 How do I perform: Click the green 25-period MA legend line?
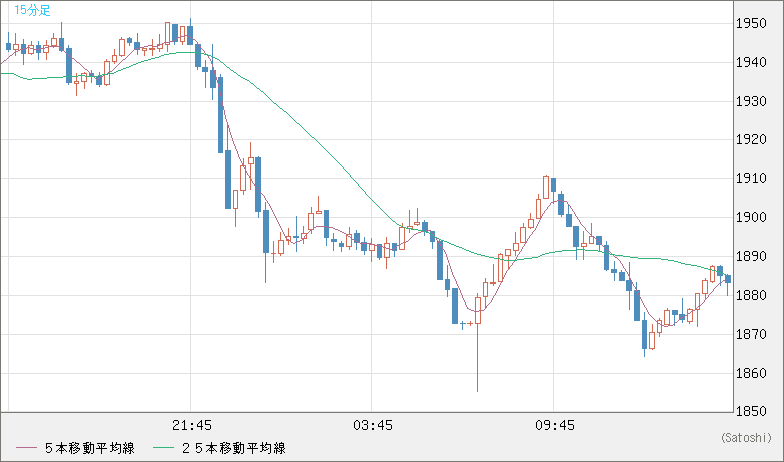pyautogui.click(x=164, y=448)
